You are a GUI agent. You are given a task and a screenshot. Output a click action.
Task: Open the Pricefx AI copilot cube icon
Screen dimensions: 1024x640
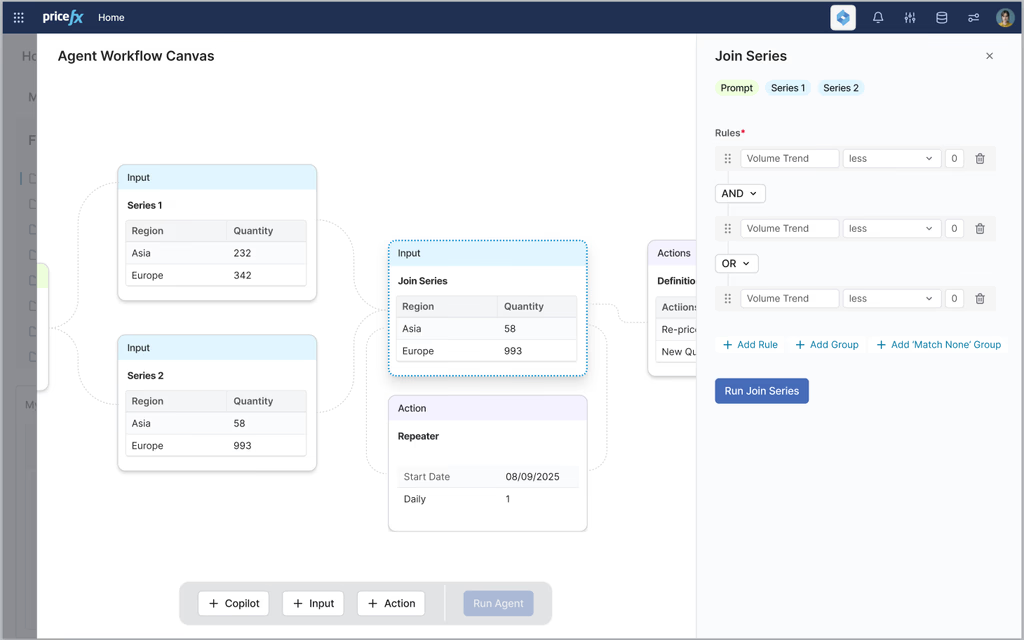click(841, 17)
